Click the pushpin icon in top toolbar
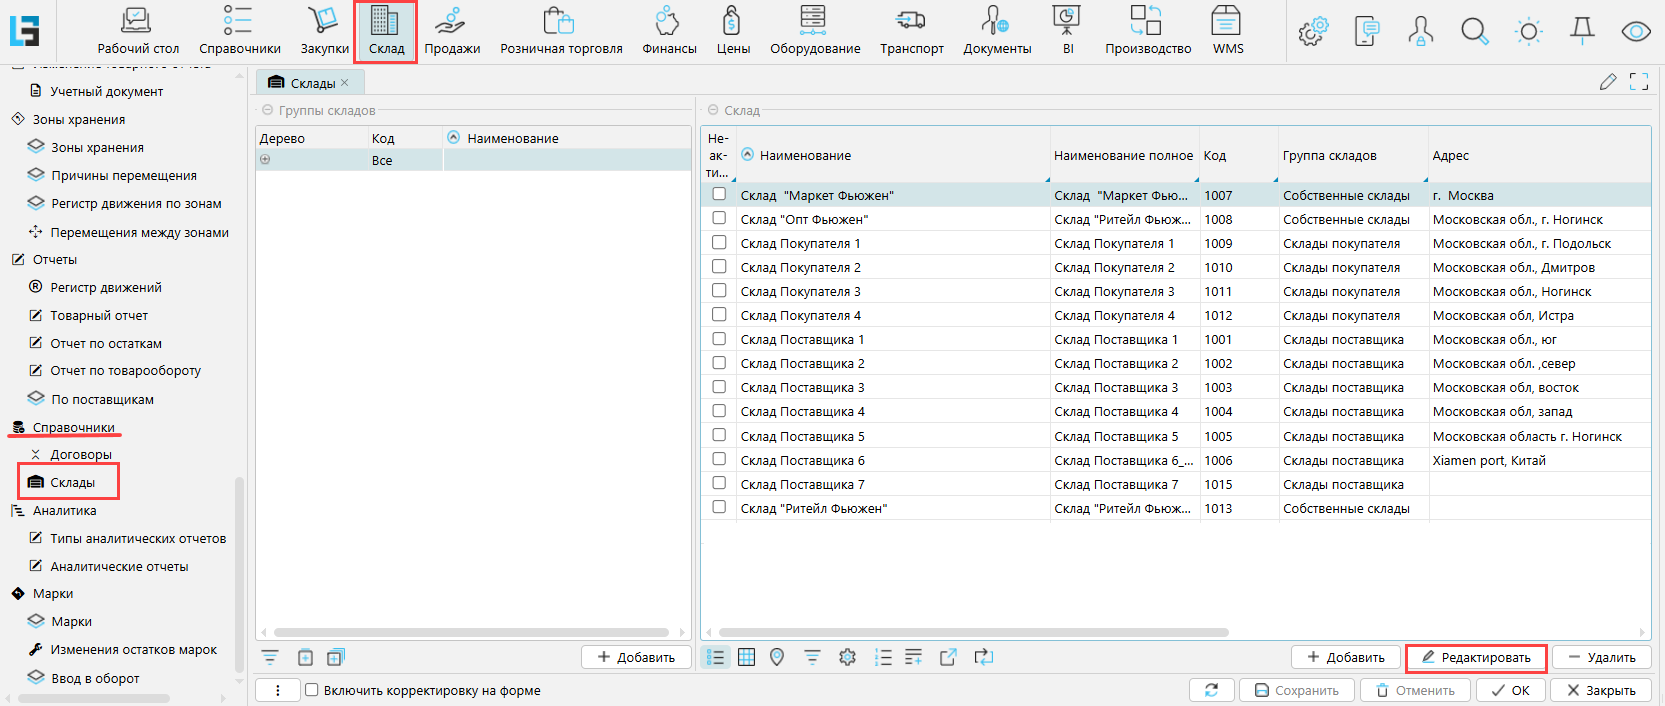Image resolution: width=1665 pixels, height=706 pixels. coord(1582,31)
